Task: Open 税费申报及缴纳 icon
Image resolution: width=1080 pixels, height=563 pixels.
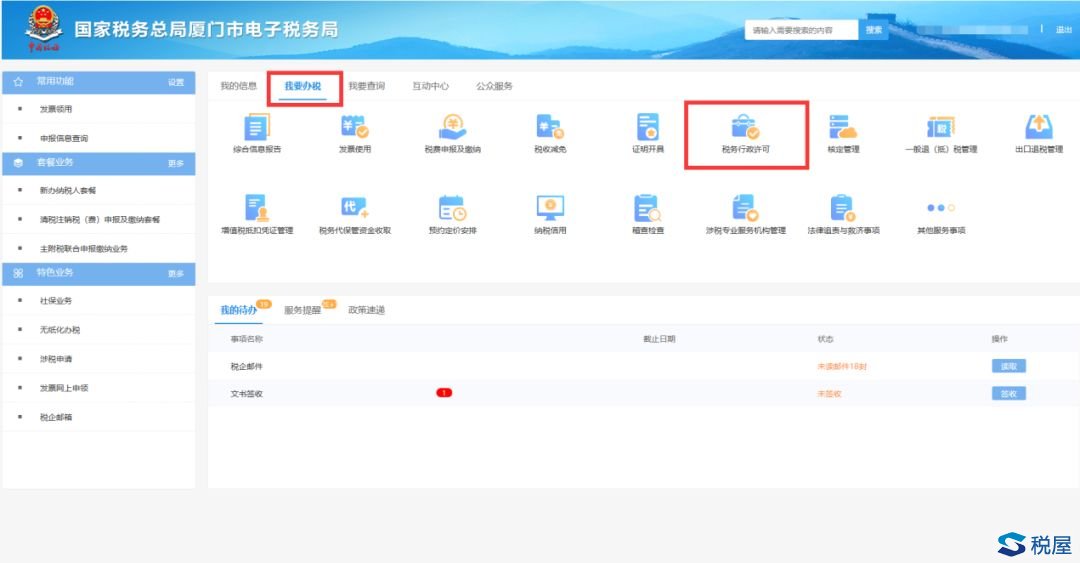Action: tap(452, 128)
